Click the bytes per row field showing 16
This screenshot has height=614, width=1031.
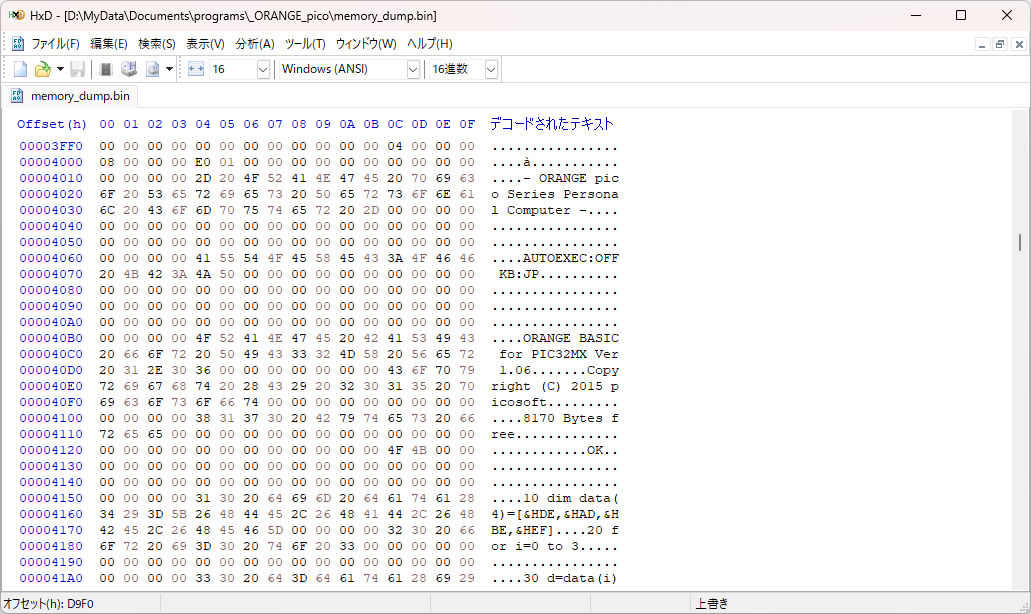point(232,69)
